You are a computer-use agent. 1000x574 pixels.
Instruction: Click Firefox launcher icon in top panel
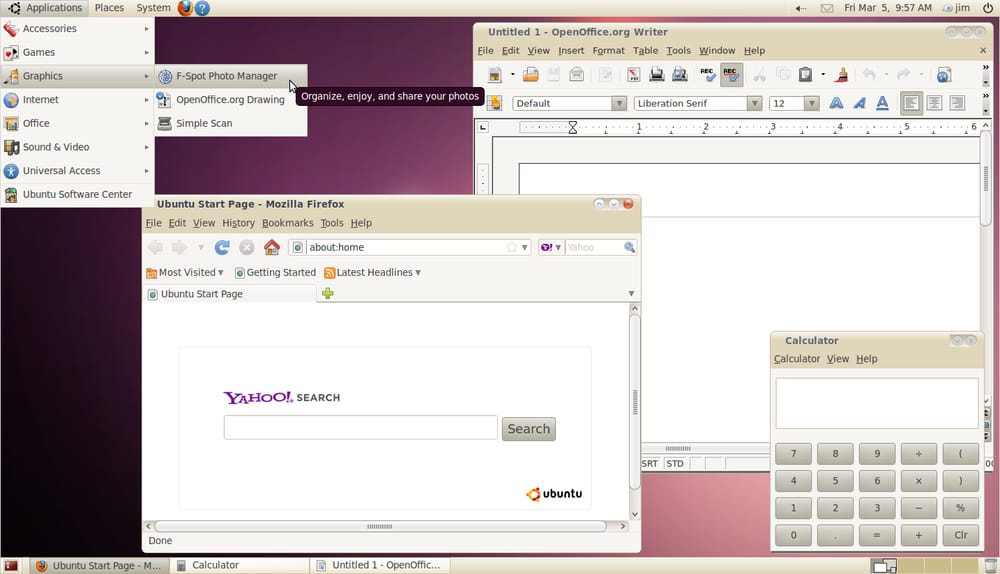[185, 8]
